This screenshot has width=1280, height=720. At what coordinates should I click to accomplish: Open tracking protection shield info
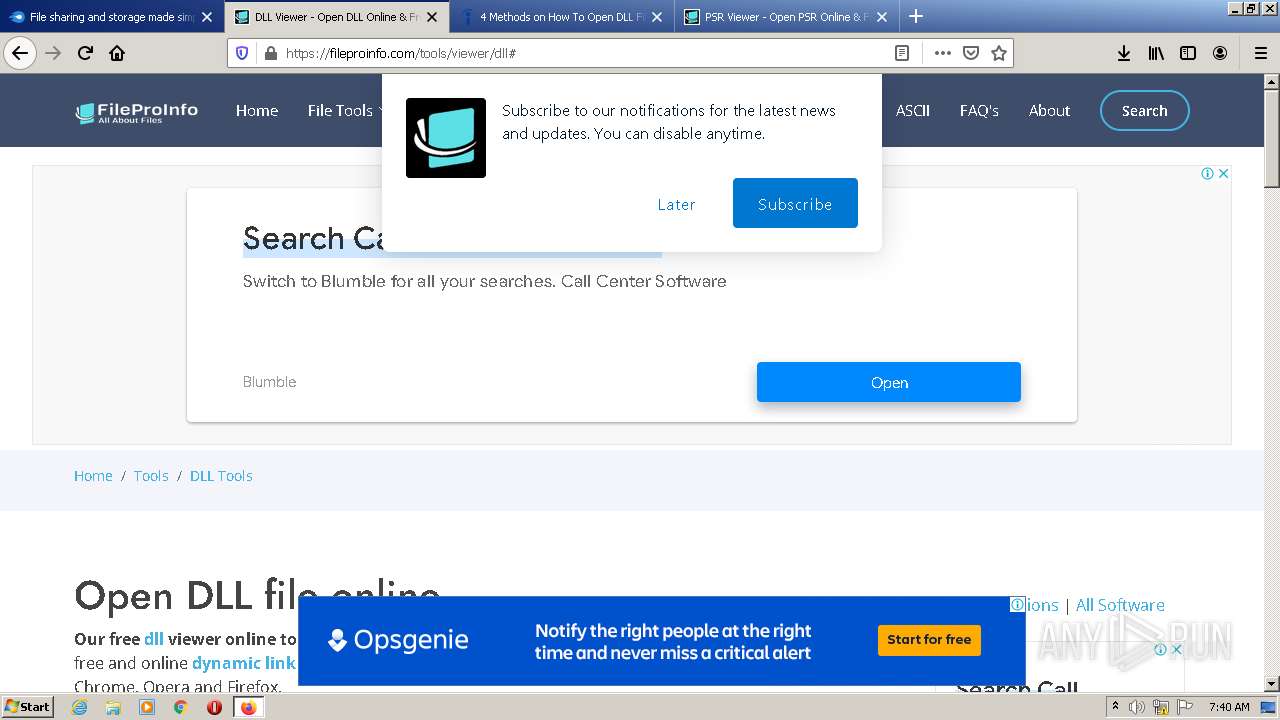tap(242, 53)
